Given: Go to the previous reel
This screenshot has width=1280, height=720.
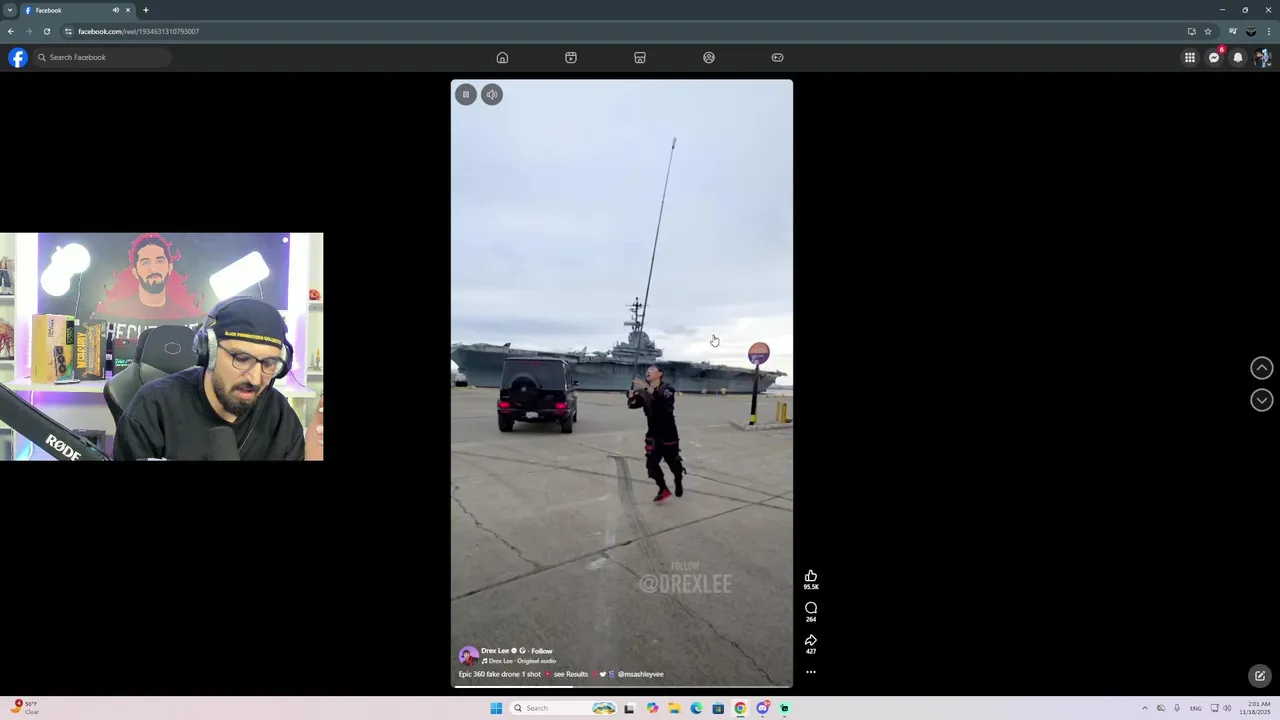Looking at the screenshot, I should pyautogui.click(x=1262, y=368).
